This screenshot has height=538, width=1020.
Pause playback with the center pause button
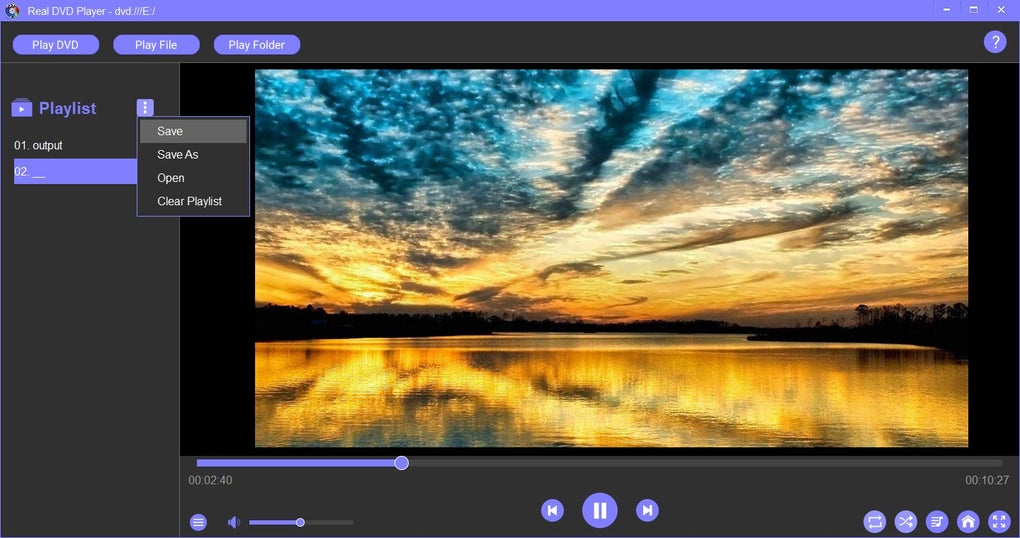pyautogui.click(x=599, y=510)
